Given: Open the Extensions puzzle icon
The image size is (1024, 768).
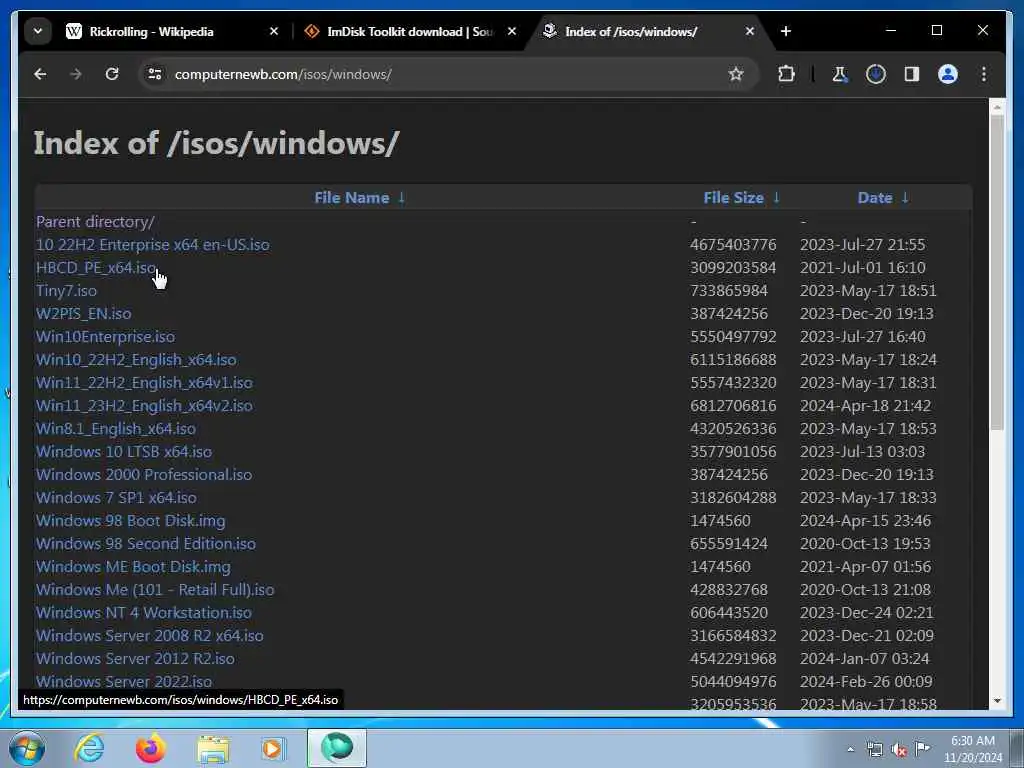Looking at the screenshot, I should [x=786, y=74].
